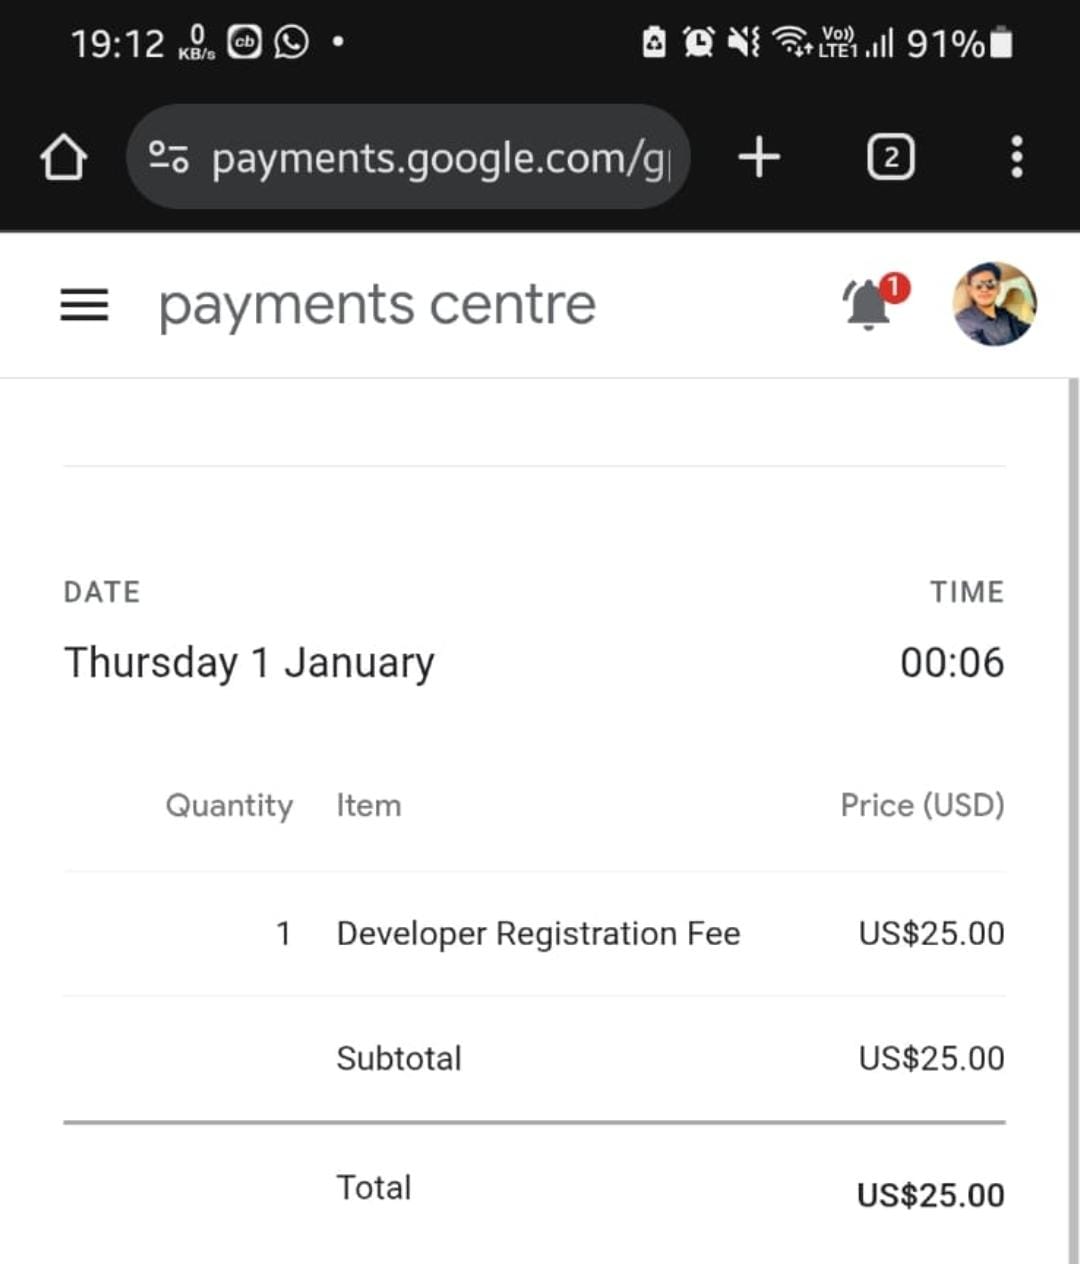Tap the account profile picture
The height and width of the screenshot is (1264, 1080).
[x=994, y=304]
